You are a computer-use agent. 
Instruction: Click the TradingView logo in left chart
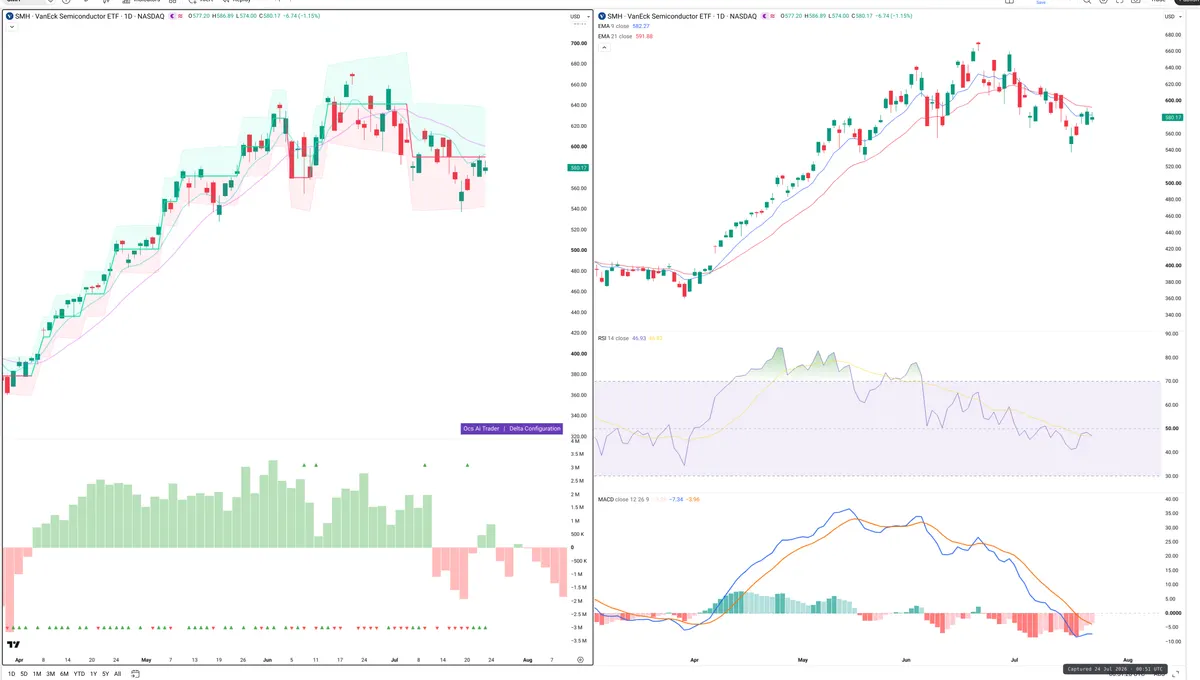click(14, 646)
